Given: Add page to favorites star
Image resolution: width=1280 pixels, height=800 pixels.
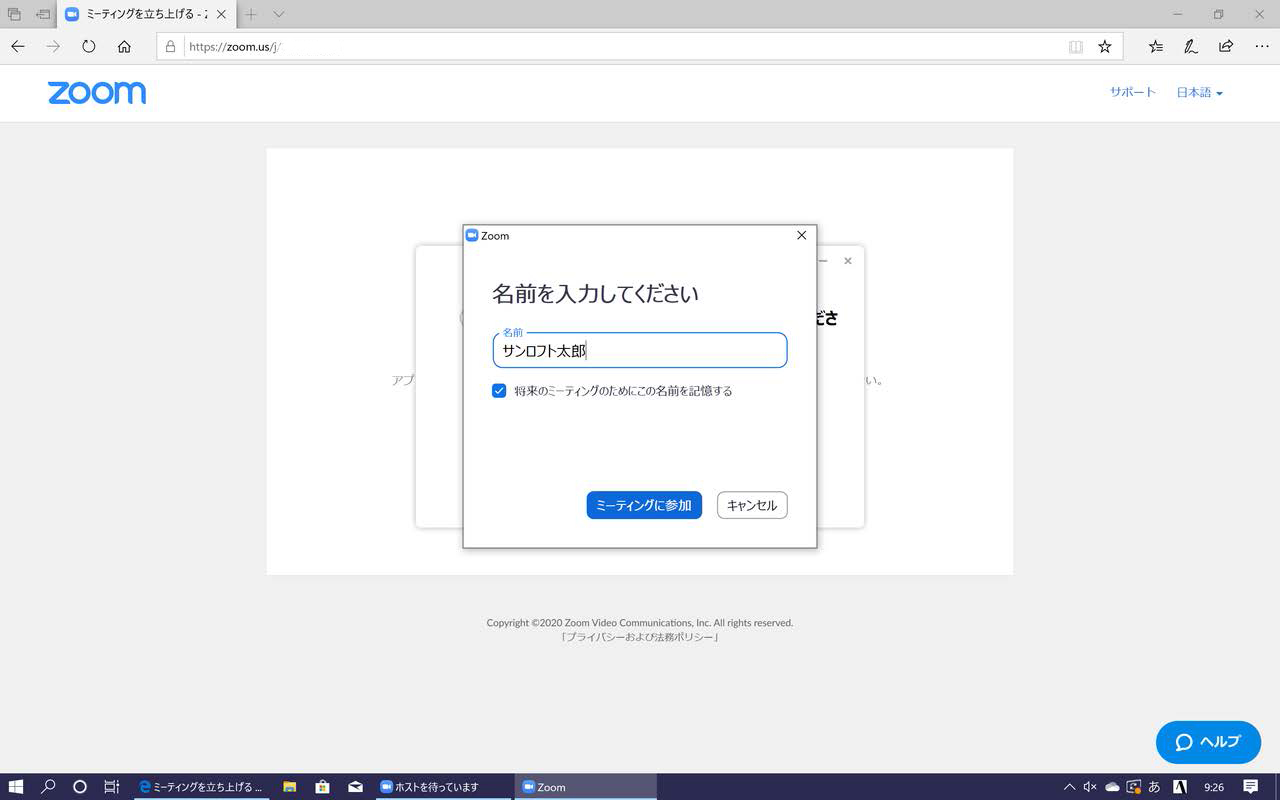Looking at the screenshot, I should coord(1105,46).
